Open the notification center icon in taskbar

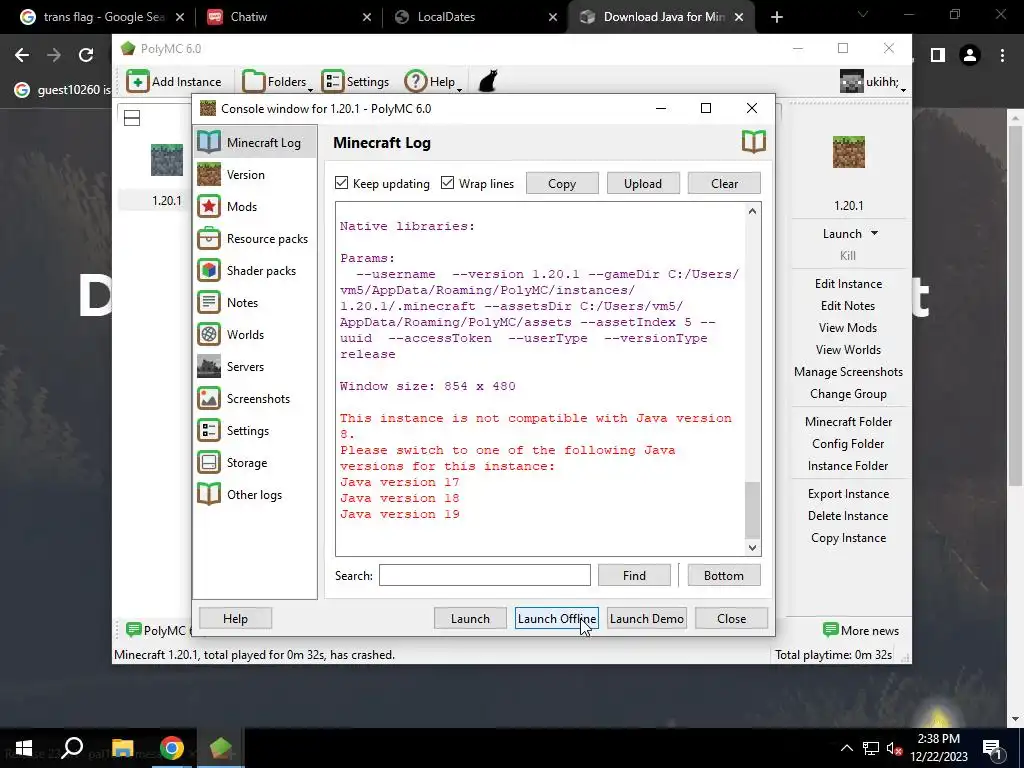pos(992,749)
